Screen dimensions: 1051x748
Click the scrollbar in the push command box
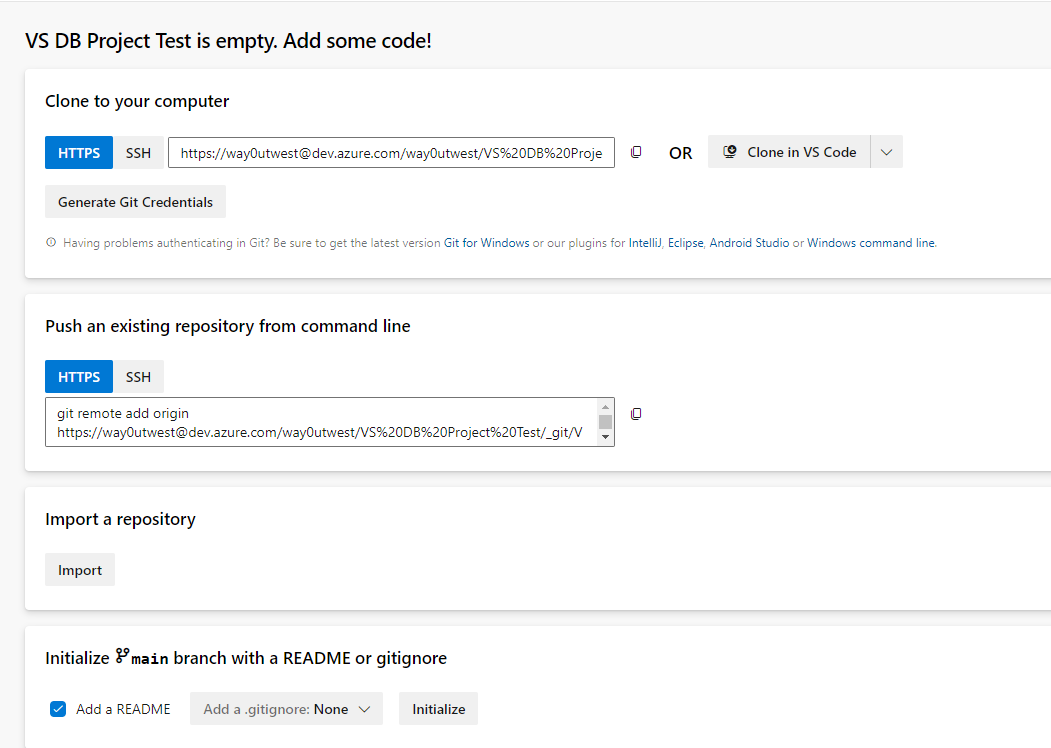click(605, 421)
